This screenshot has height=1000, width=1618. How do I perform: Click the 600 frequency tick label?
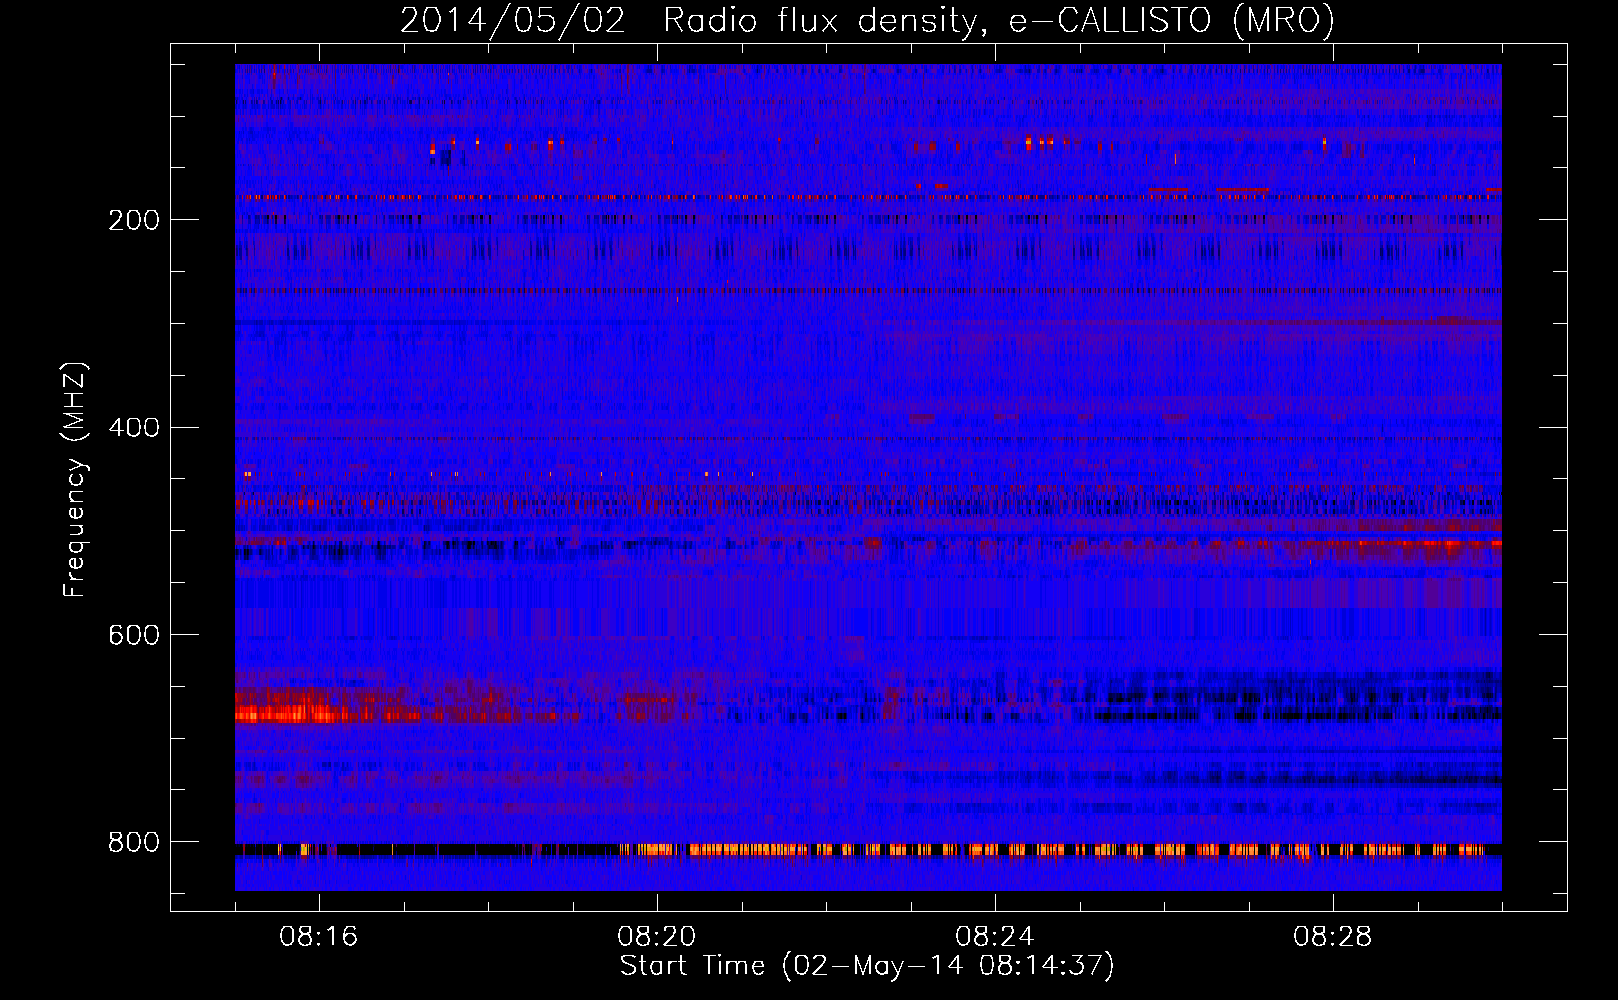coord(134,635)
